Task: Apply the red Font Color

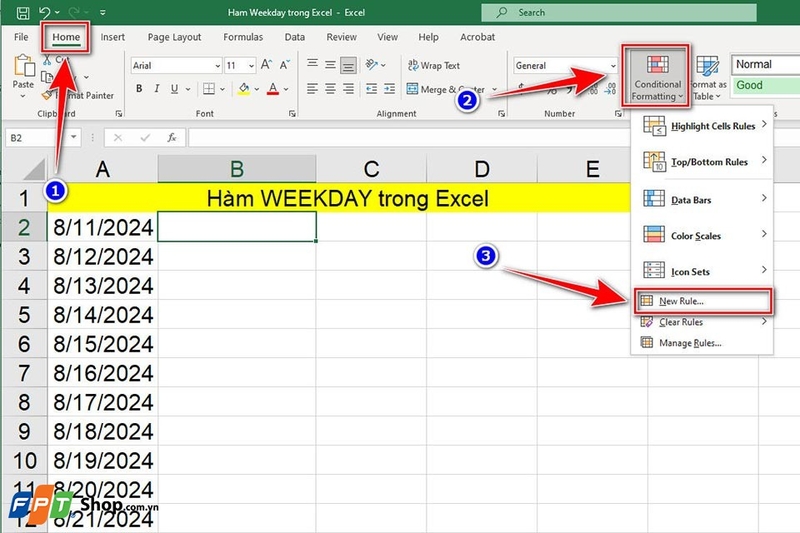Action: [273, 89]
